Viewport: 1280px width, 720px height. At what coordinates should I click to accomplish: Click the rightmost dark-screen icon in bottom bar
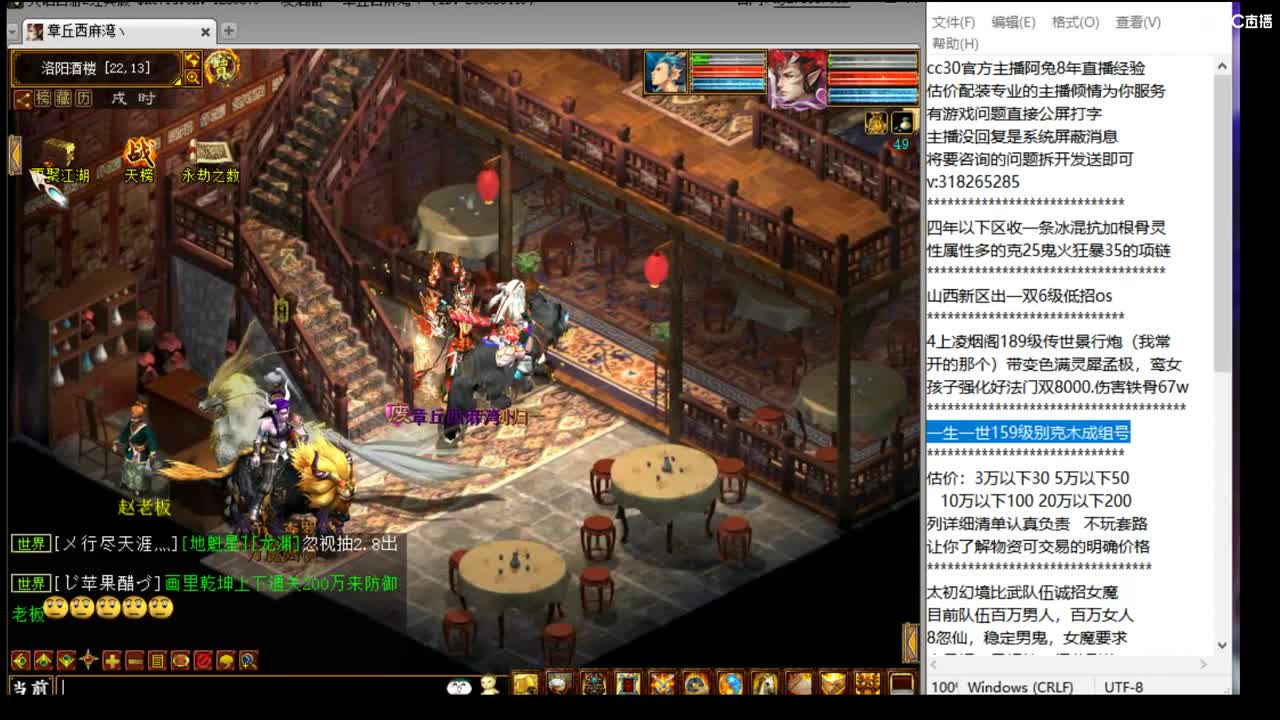click(902, 684)
